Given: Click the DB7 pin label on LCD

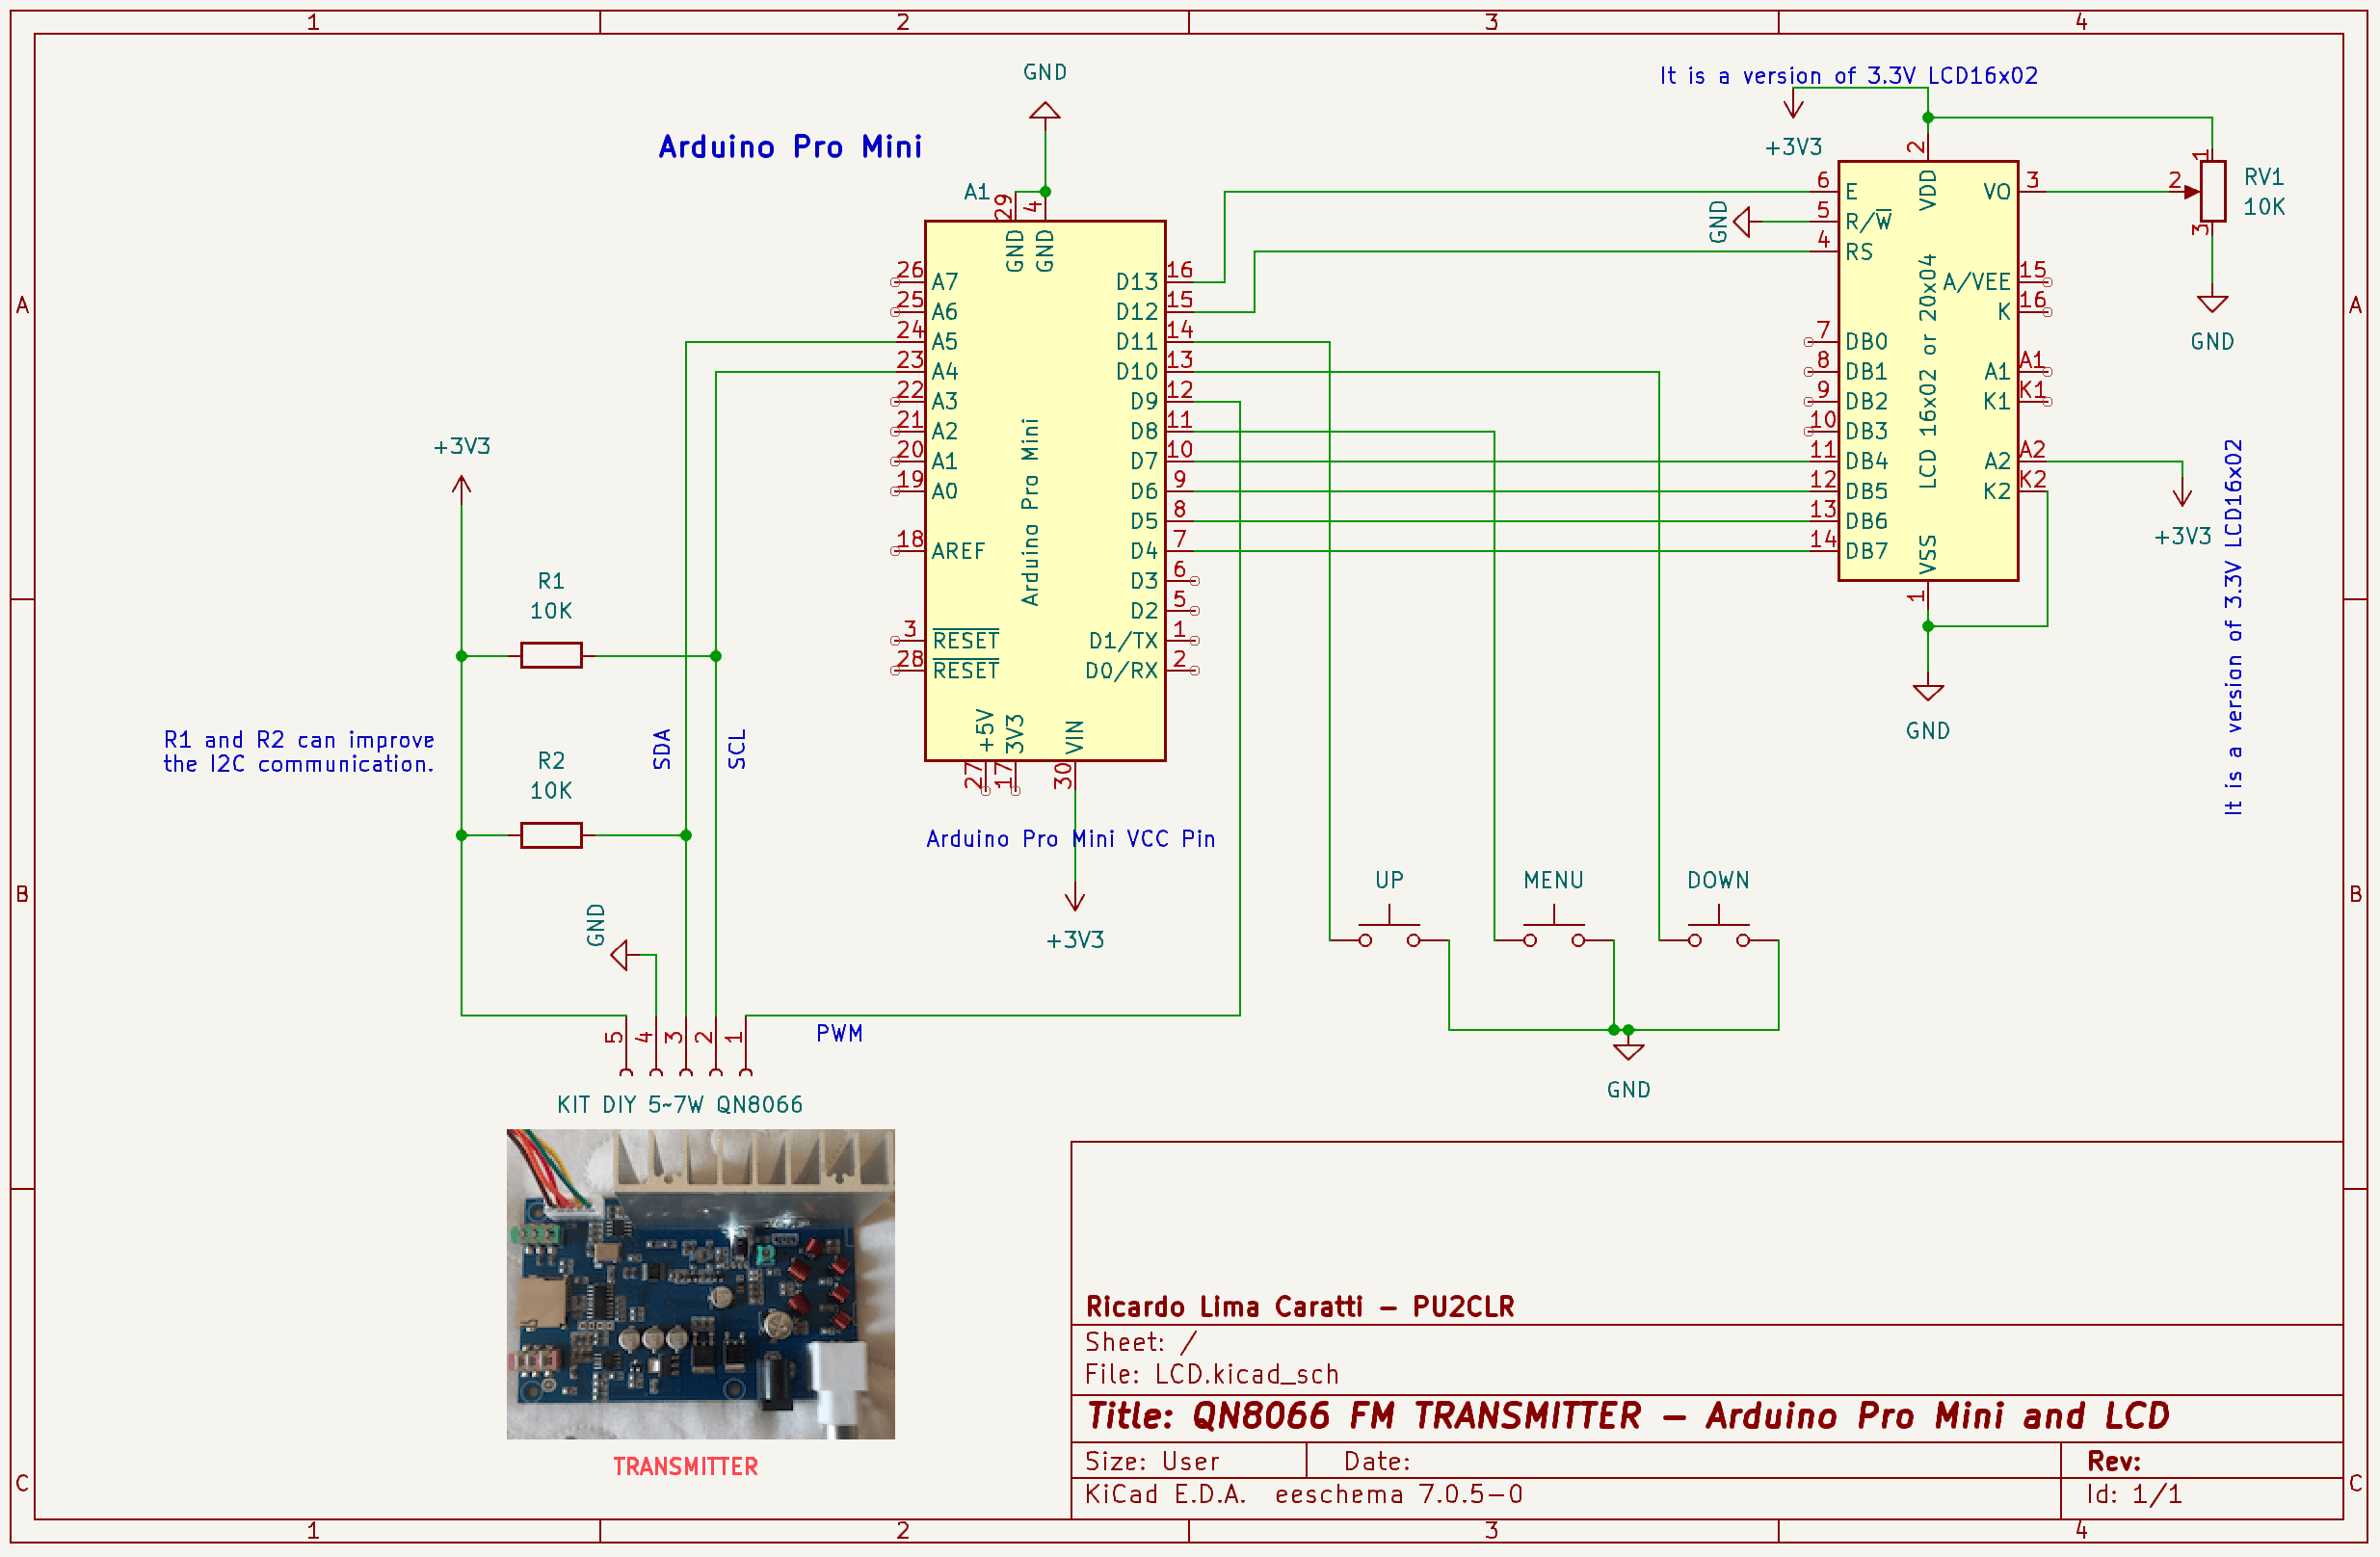Looking at the screenshot, I should 1866,551.
